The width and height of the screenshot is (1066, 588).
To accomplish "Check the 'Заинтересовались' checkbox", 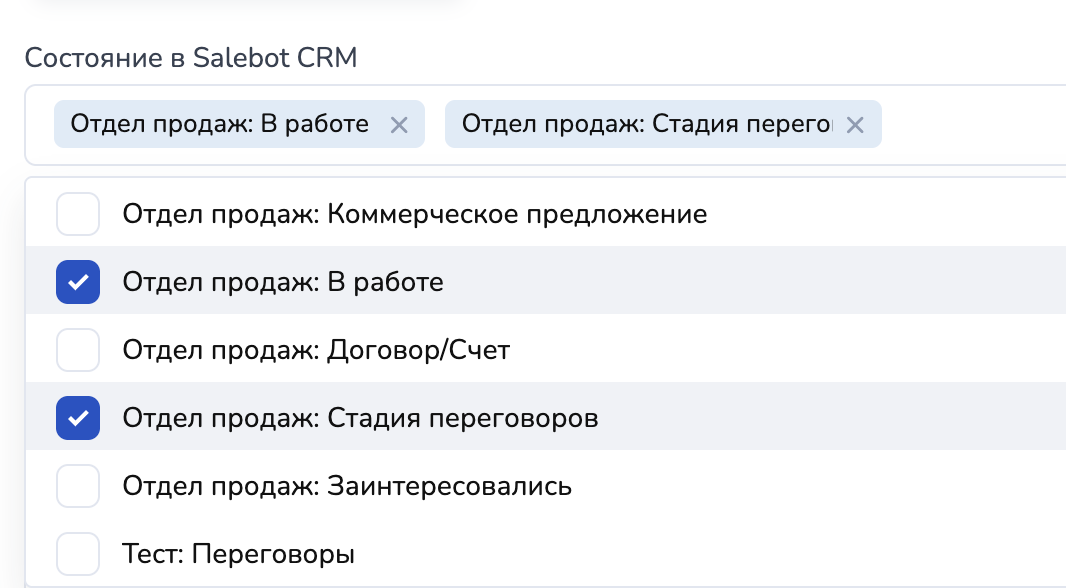I will 78,486.
